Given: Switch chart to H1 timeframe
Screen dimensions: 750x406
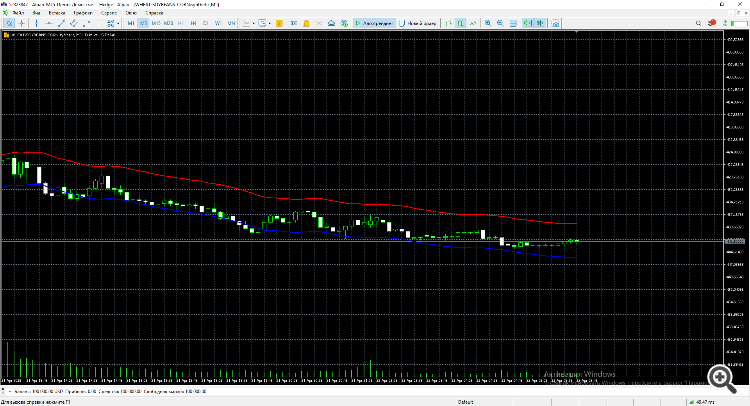Looking at the screenshot, I should pos(181,23).
